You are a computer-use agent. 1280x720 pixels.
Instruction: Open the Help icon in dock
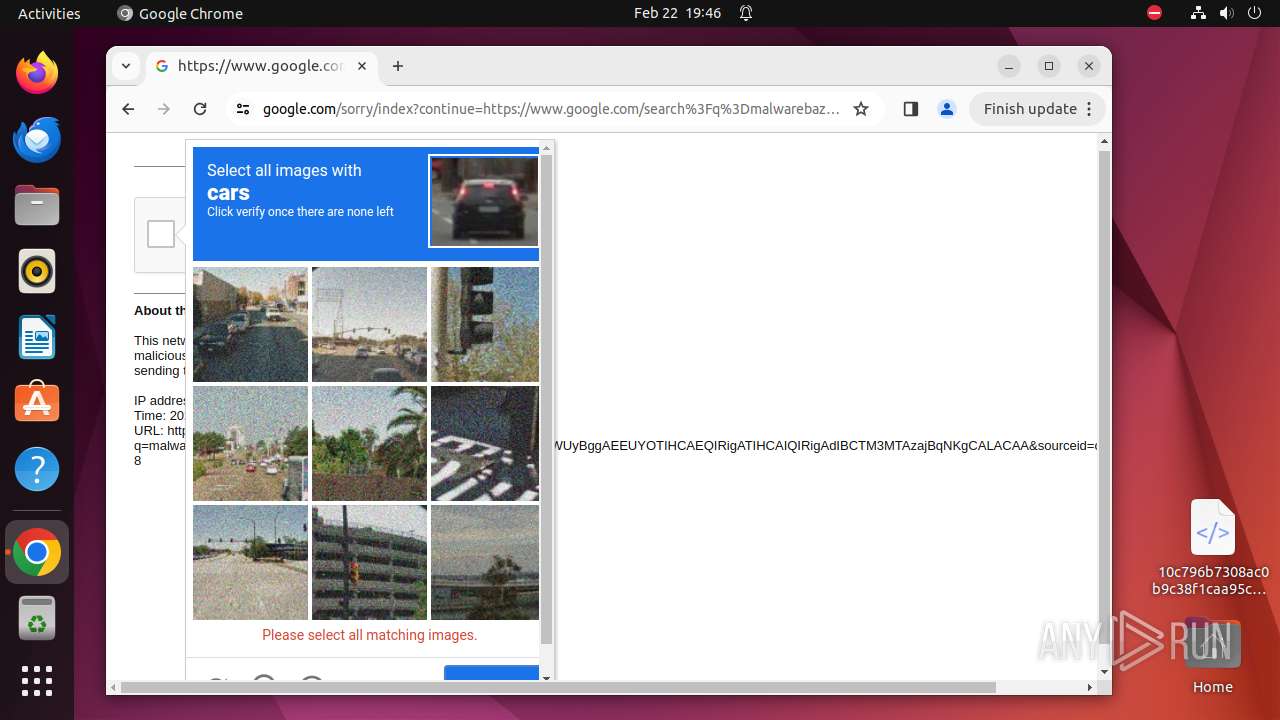pyautogui.click(x=37, y=469)
